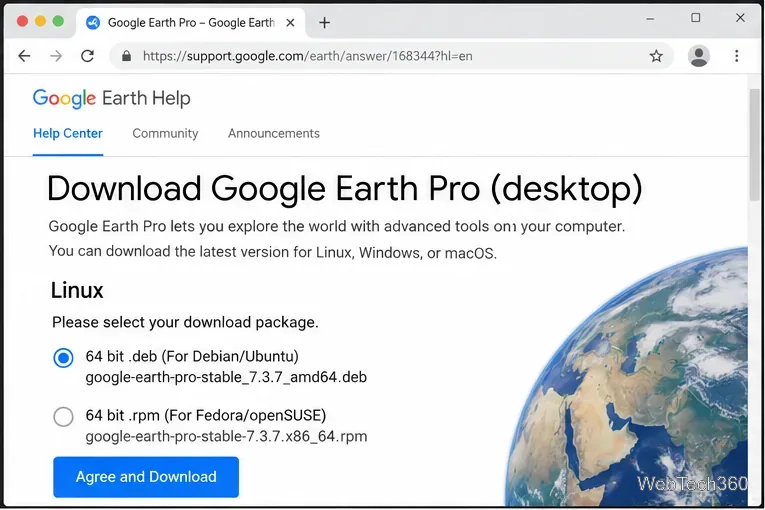The width and height of the screenshot is (765, 510).
Task: Select the 64 bit .rpm radio button
Action: click(x=63, y=417)
